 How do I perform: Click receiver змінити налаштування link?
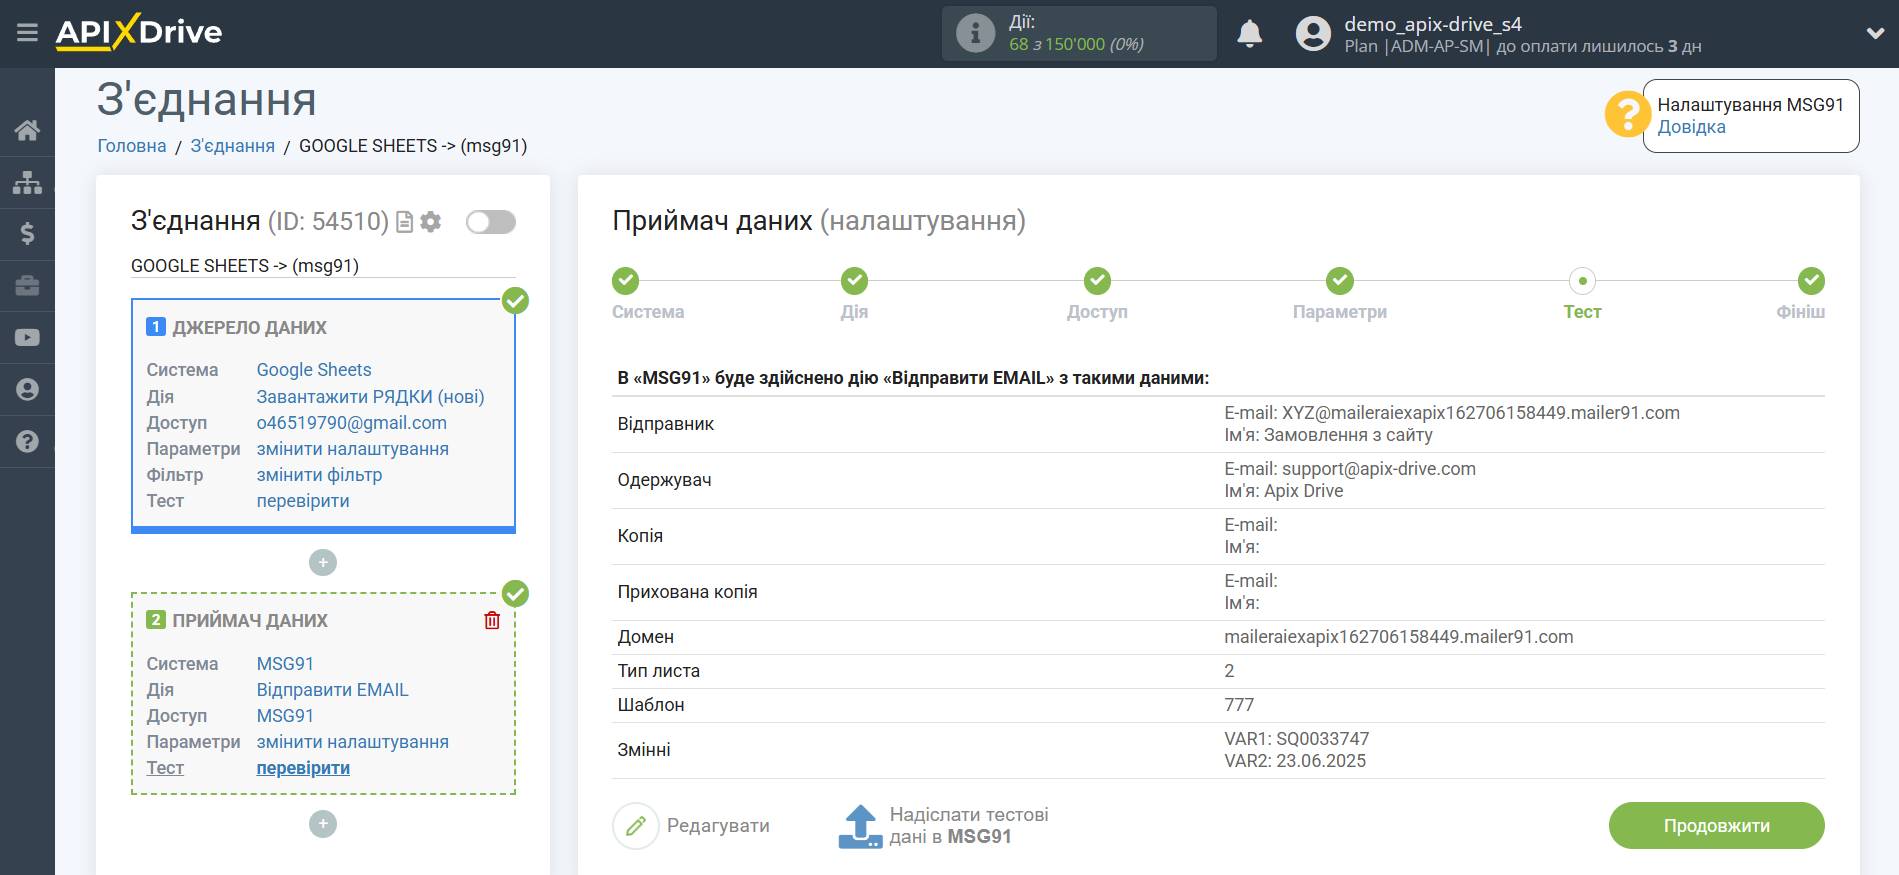tap(352, 742)
